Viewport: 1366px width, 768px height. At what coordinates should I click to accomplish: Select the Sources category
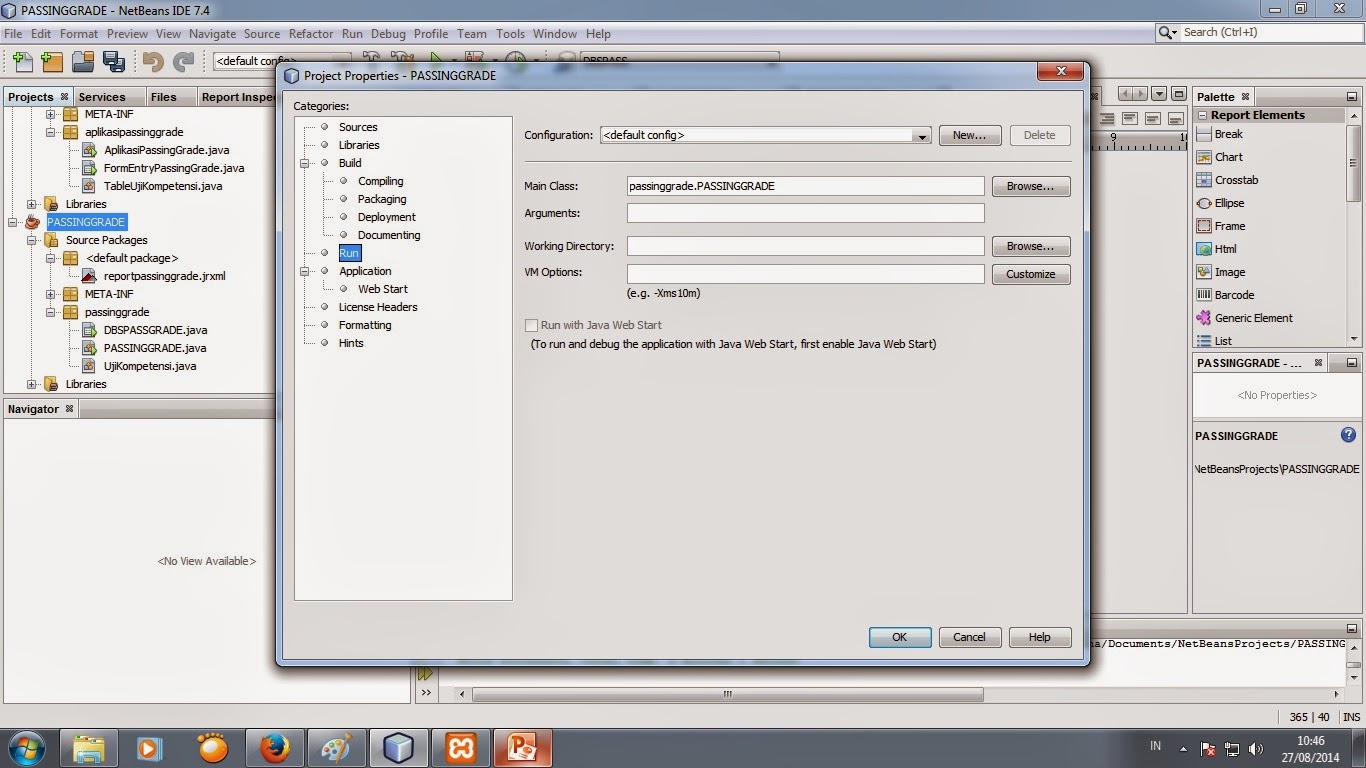(x=358, y=127)
